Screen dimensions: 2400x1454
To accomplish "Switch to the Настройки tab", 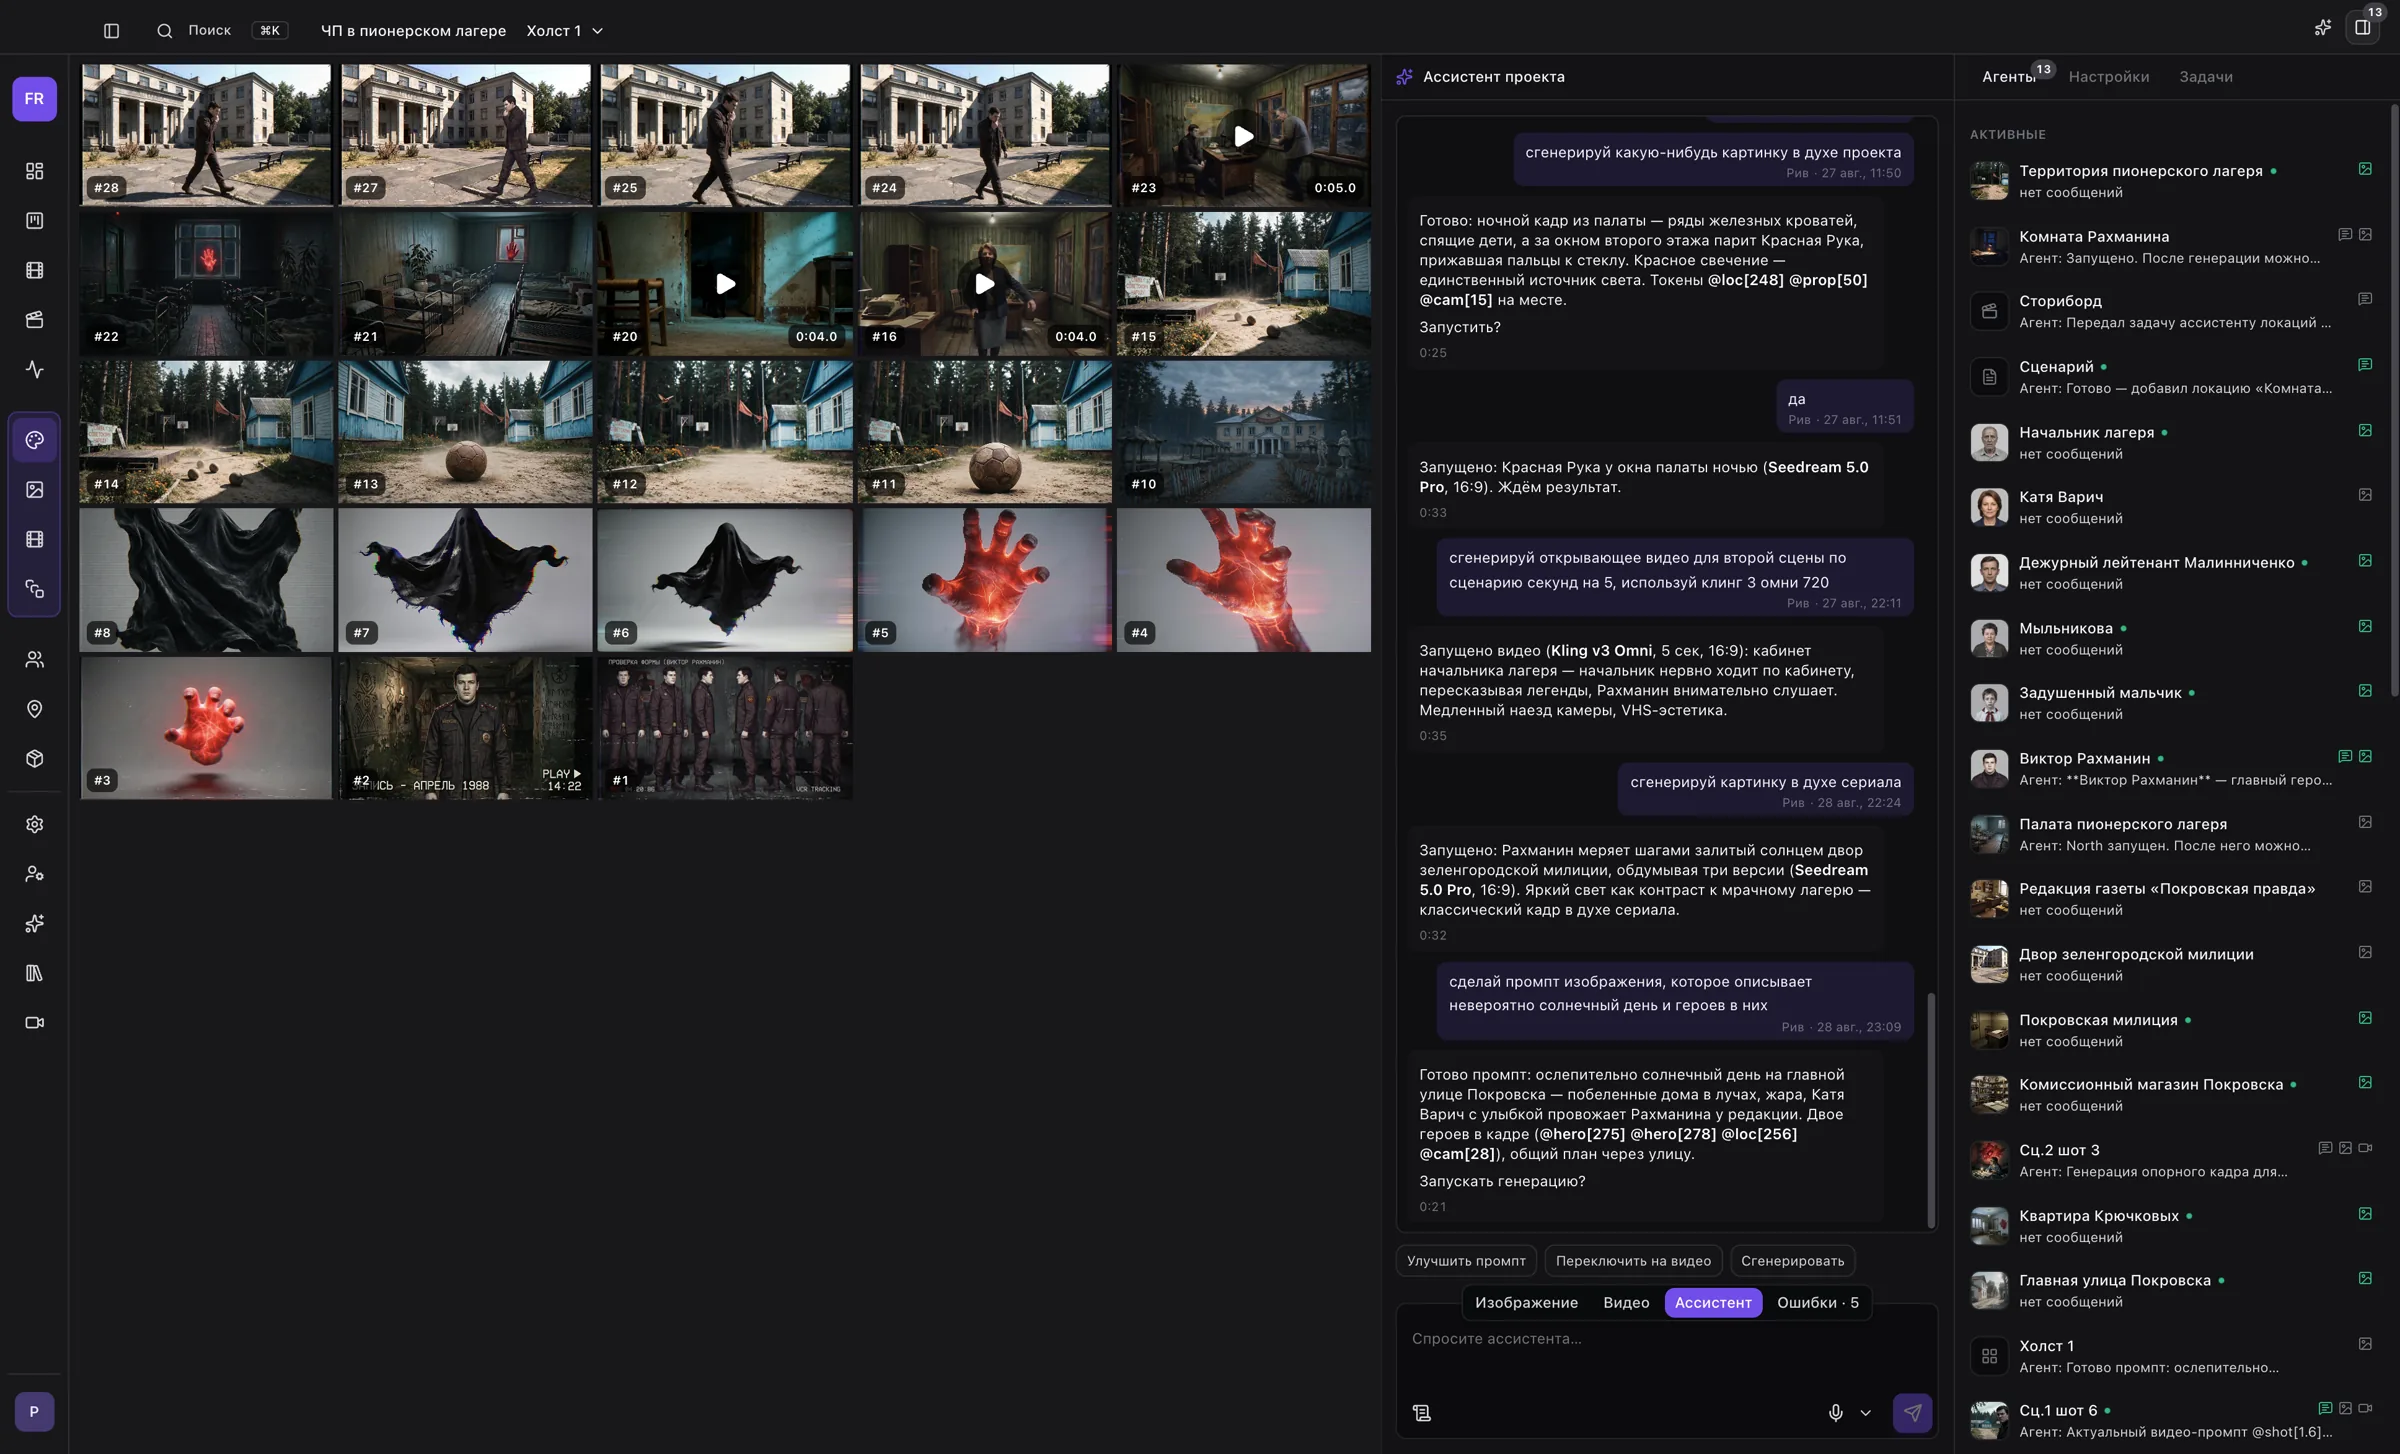I will (2108, 77).
